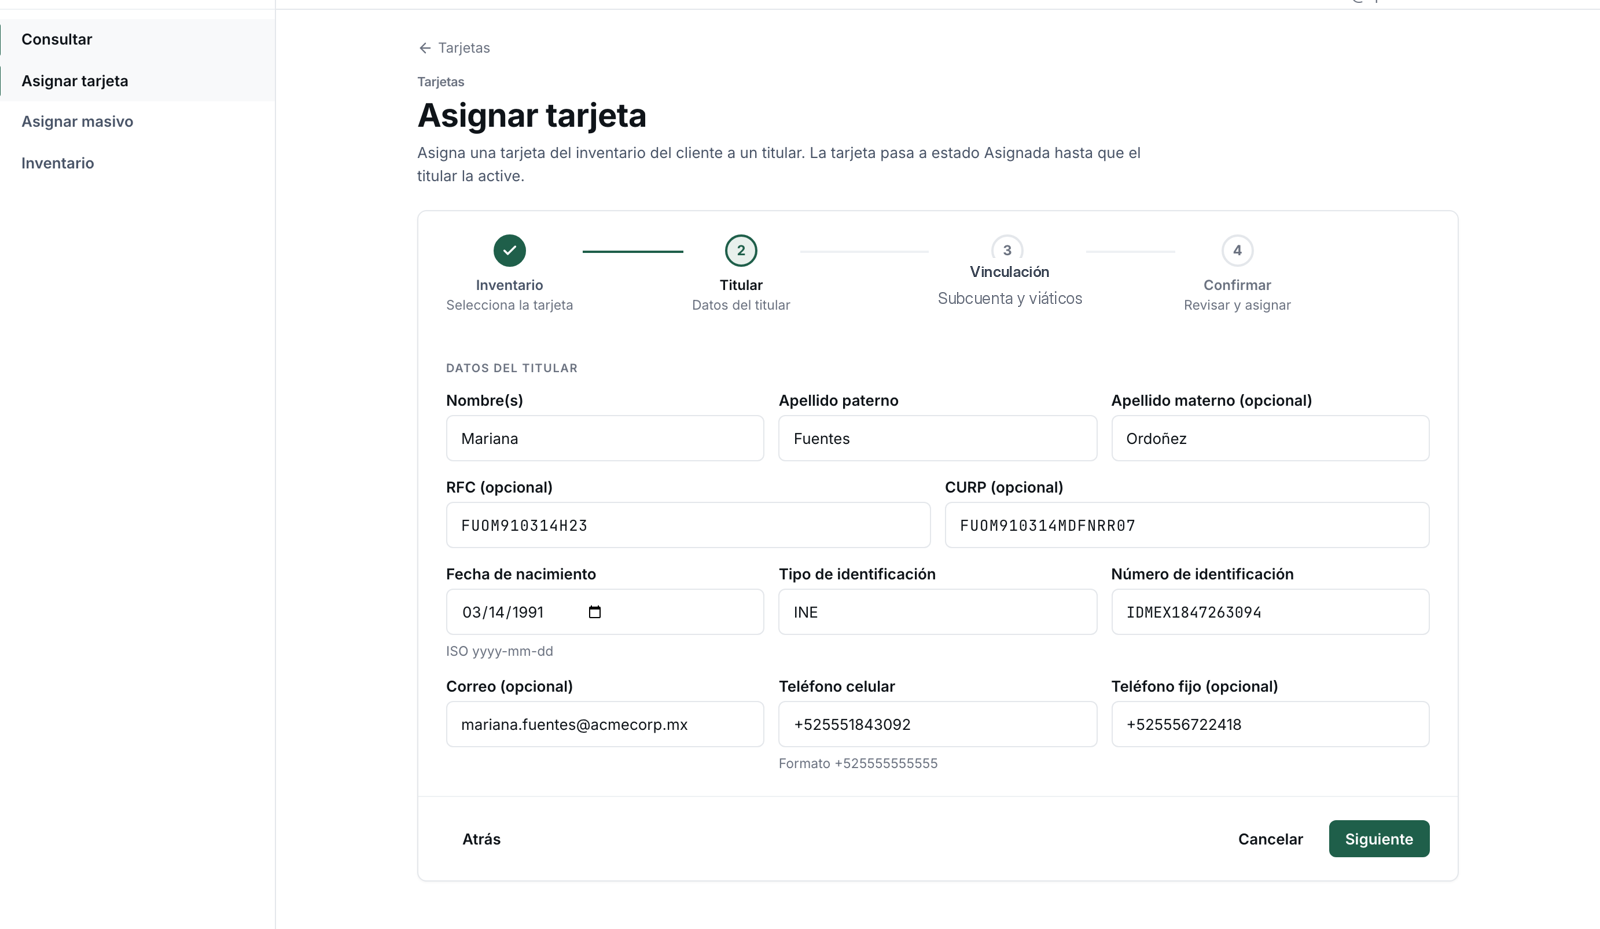Click the back arrow beside Tarjetas
1600x929 pixels.
pyautogui.click(x=425, y=48)
